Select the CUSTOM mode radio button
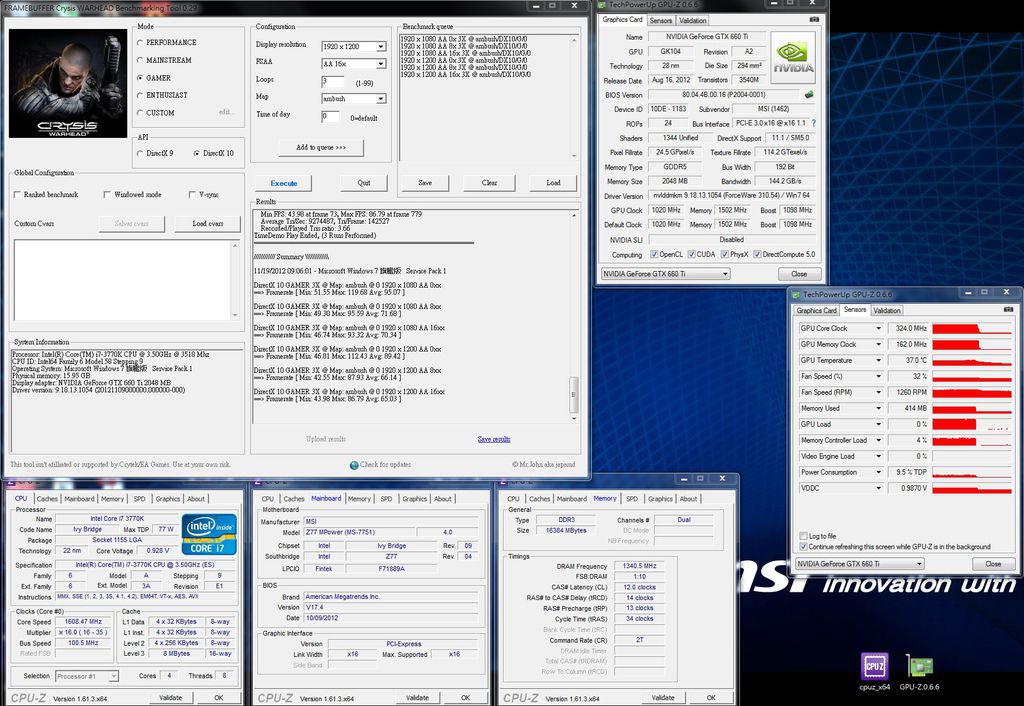 [140, 113]
